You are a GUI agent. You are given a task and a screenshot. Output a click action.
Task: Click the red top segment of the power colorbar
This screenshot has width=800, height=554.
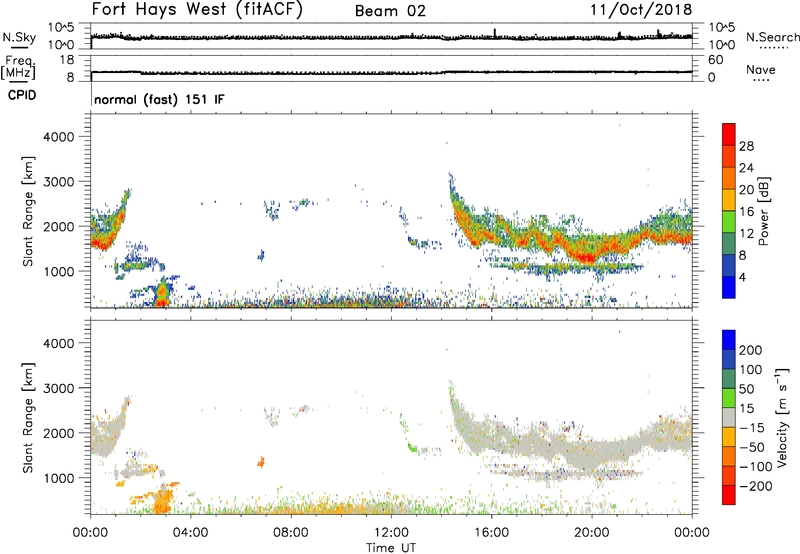[729, 134]
